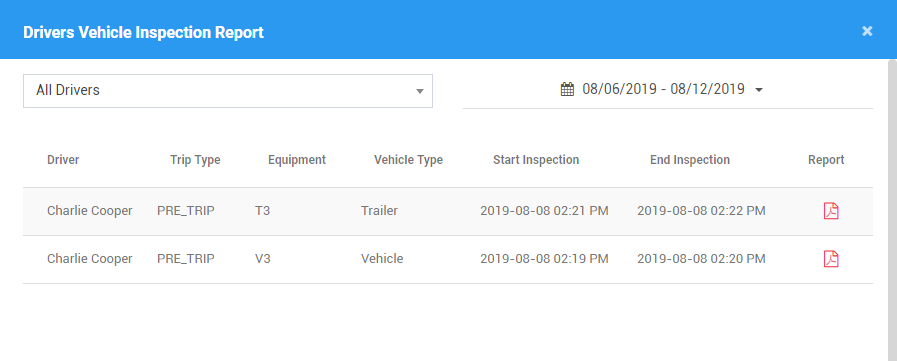Click the Vehicle vehicle type cell
Image resolution: width=897 pixels, height=361 pixels.
tap(382, 259)
